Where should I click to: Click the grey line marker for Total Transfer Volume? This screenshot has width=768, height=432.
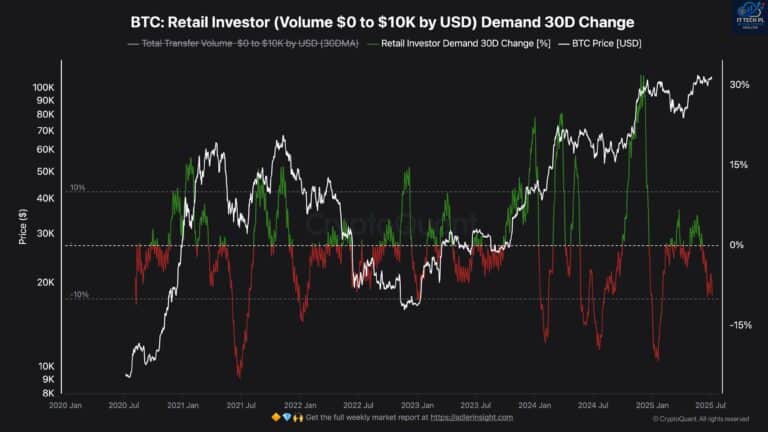135,44
